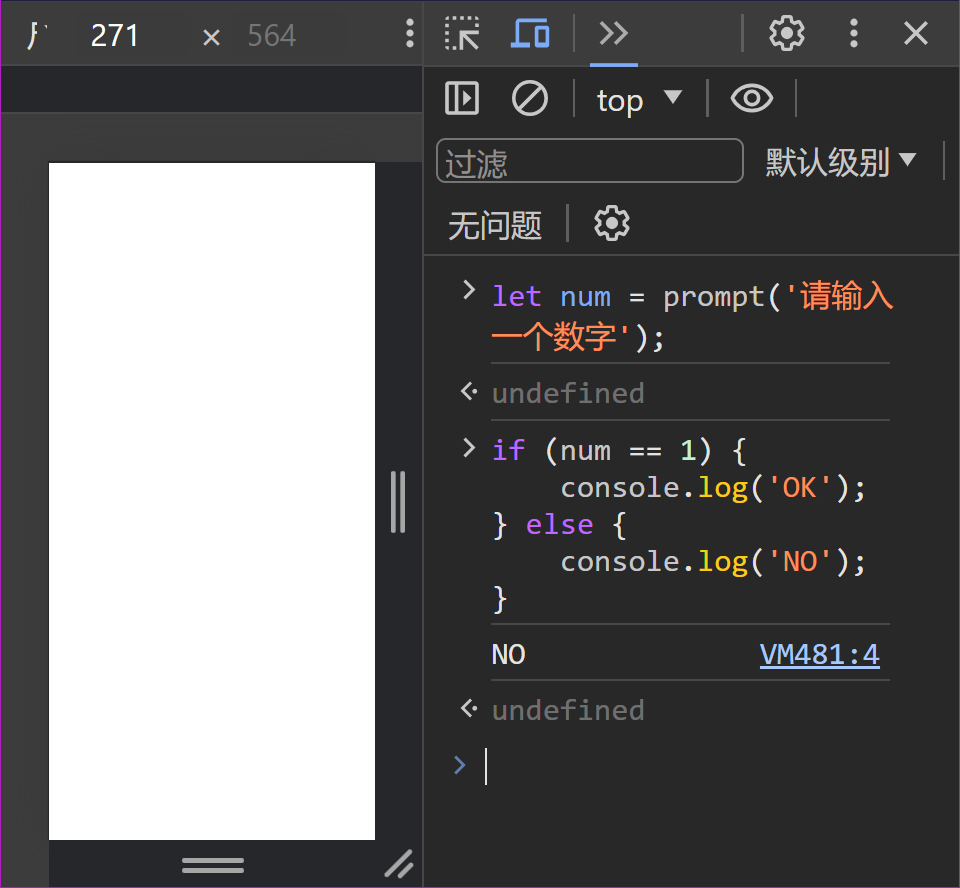Open console settings gear beside 无问题
The height and width of the screenshot is (888, 960).
coord(612,224)
